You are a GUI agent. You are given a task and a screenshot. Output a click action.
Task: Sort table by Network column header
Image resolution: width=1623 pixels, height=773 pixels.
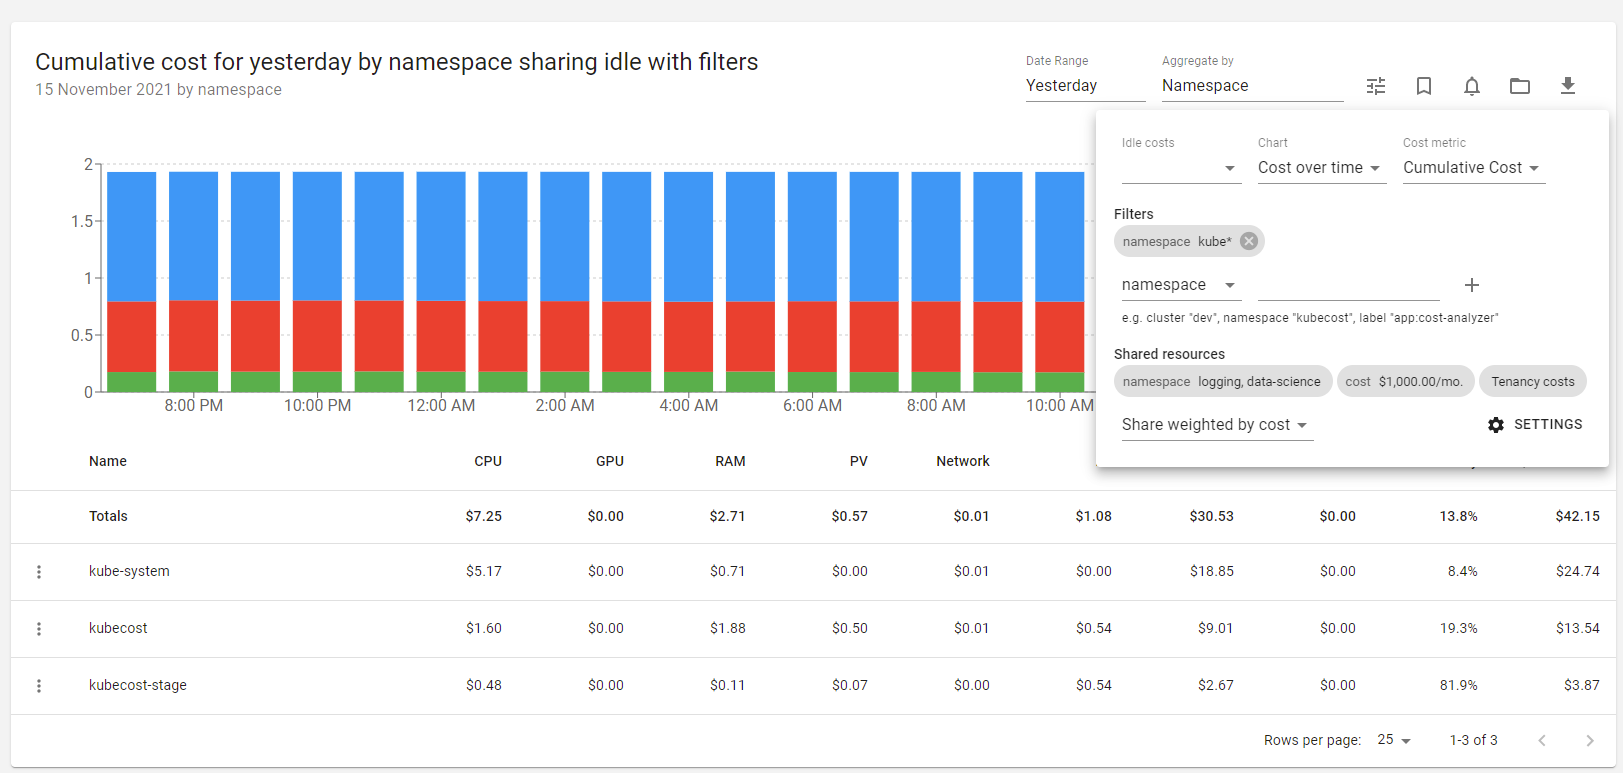point(963,461)
